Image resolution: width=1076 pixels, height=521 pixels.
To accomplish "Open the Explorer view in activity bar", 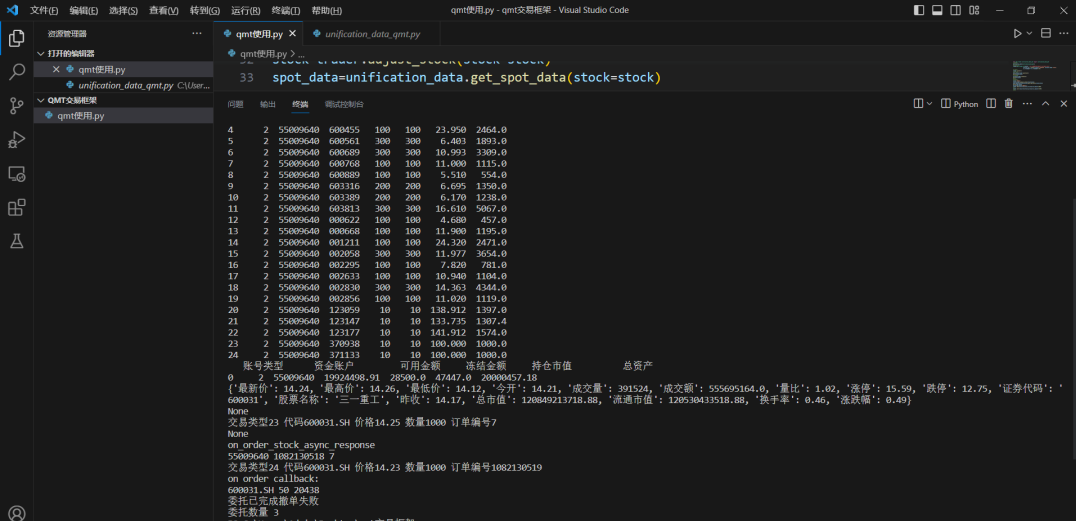I will [16, 38].
